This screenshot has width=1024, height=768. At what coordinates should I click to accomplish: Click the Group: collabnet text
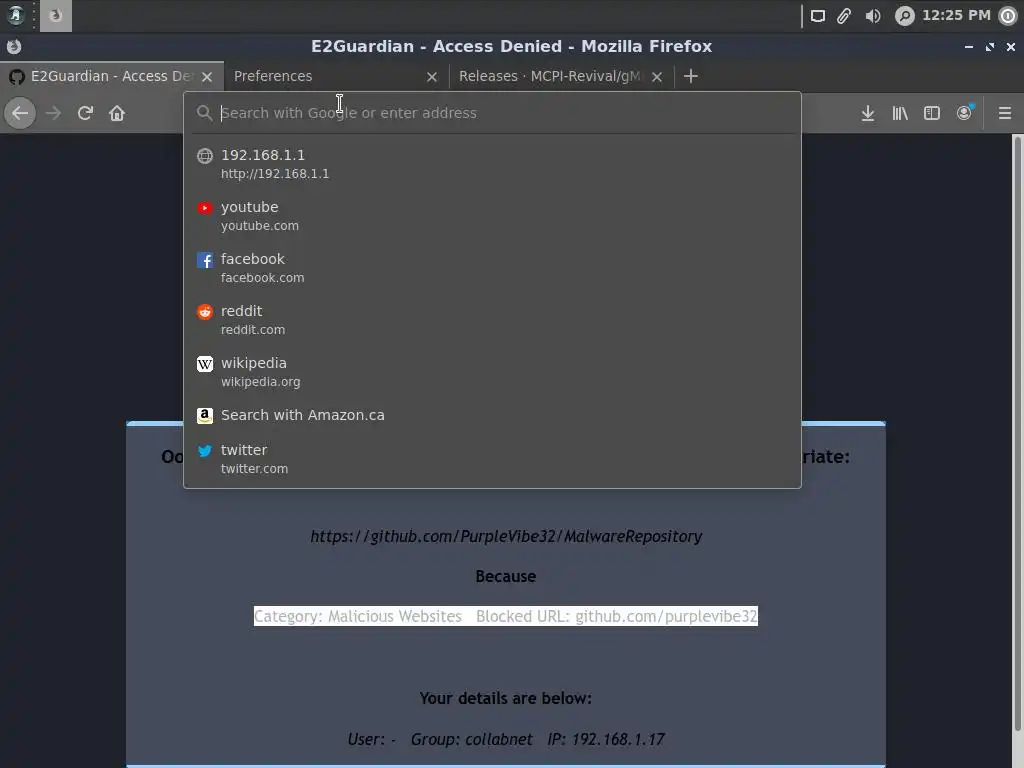(x=472, y=739)
